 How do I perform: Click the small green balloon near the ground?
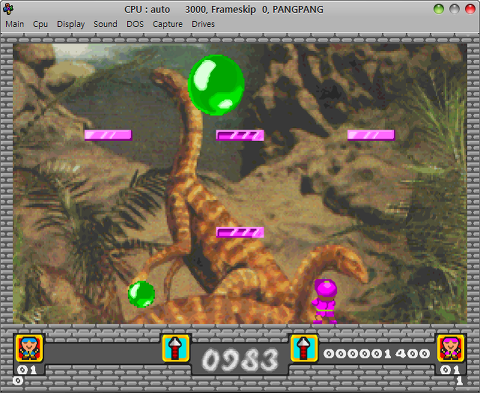[x=141, y=294]
